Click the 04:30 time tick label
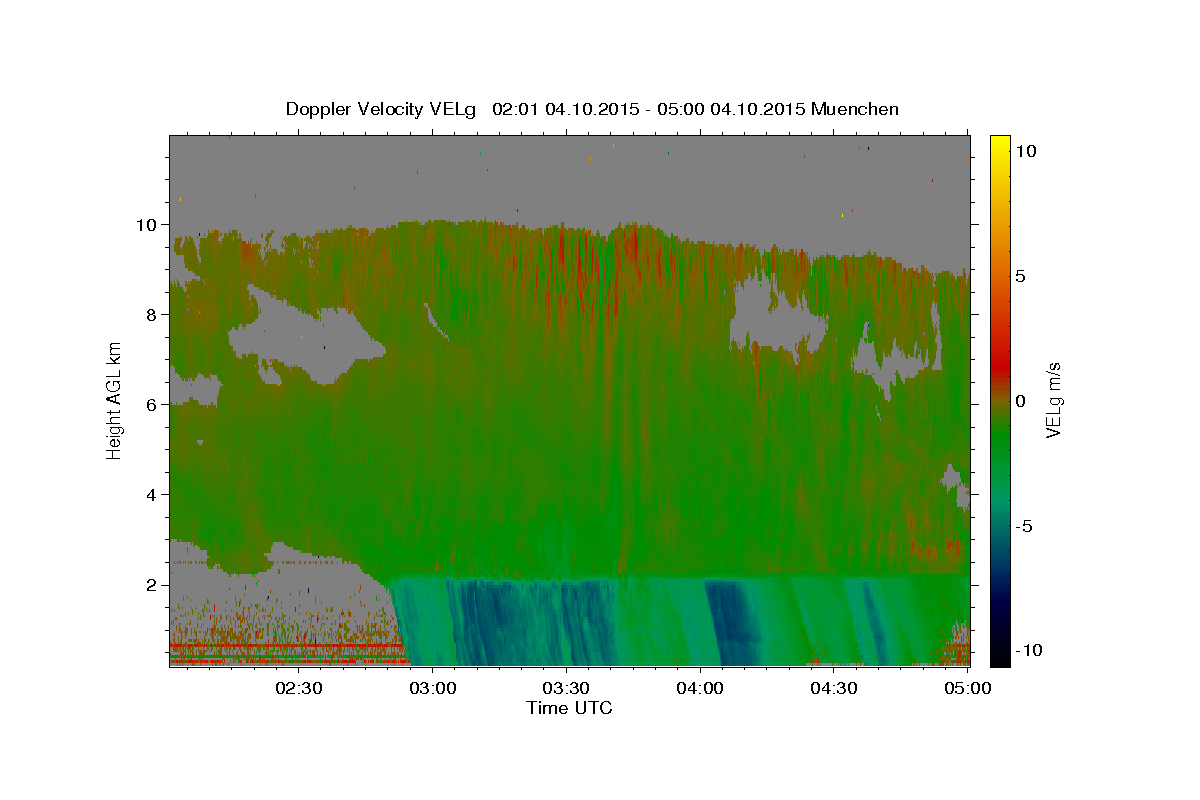 coord(834,688)
